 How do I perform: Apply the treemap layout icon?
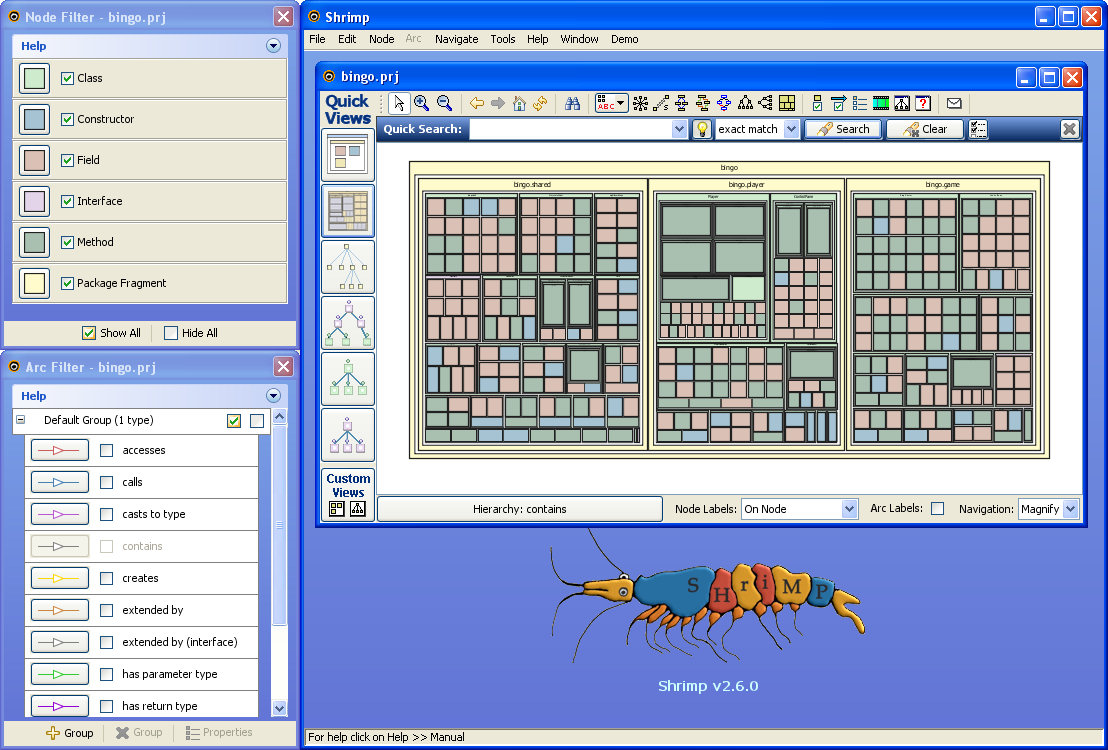point(787,103)
